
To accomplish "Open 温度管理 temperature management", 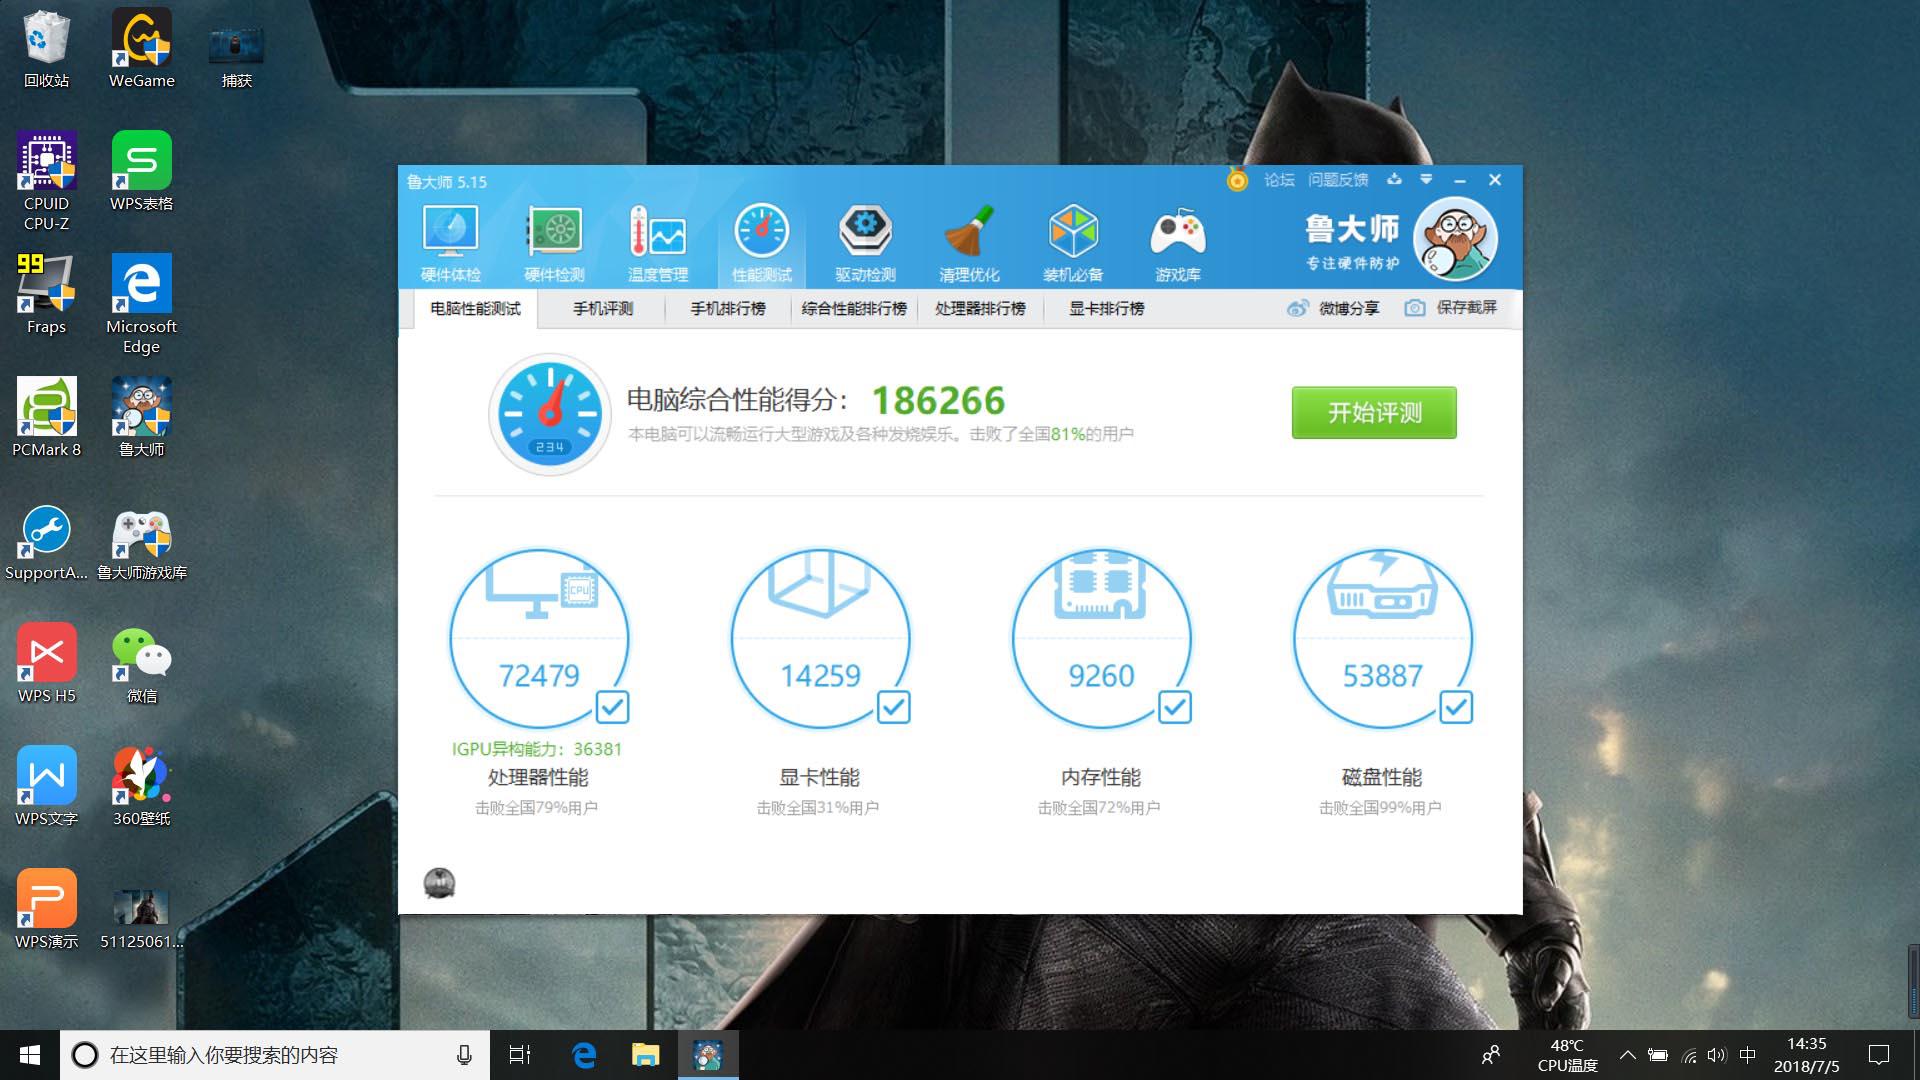I will [659, 240].
